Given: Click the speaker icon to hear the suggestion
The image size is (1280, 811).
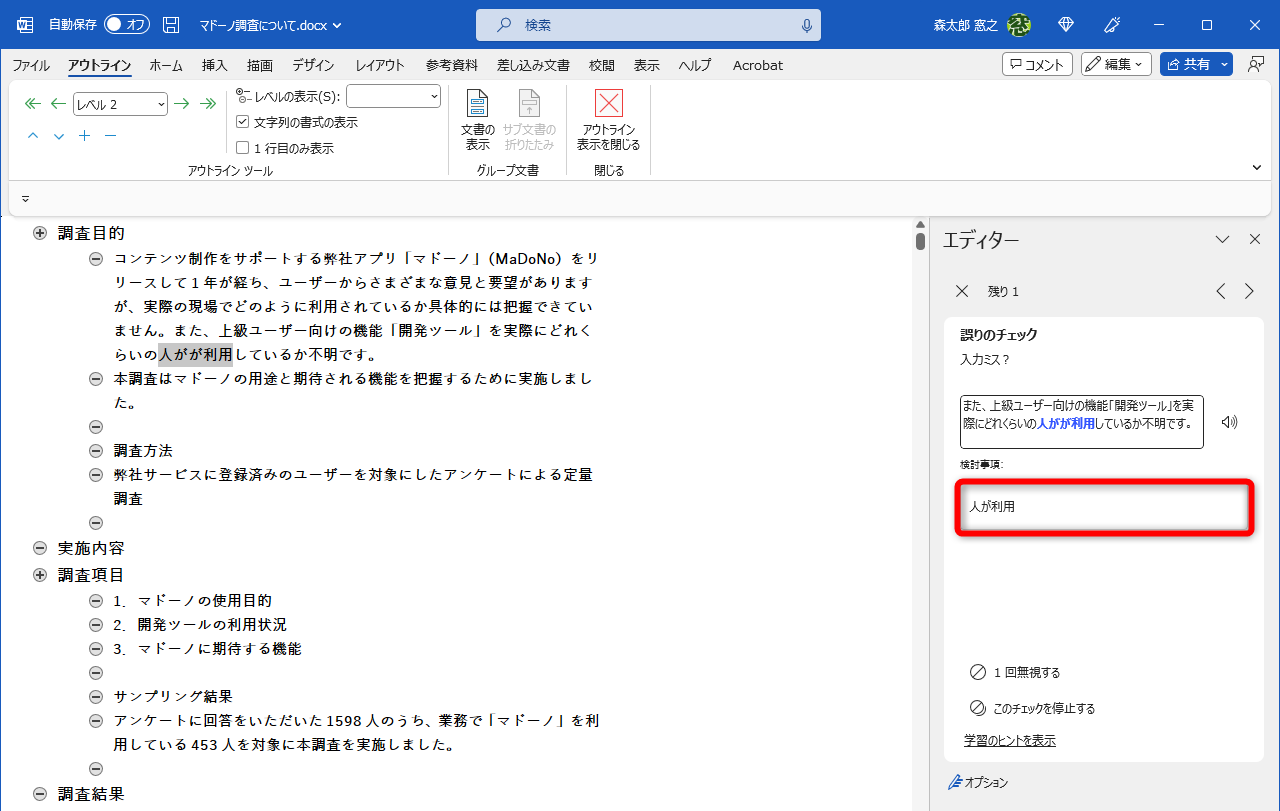Looking at the screenshot, I should 1227,422.
